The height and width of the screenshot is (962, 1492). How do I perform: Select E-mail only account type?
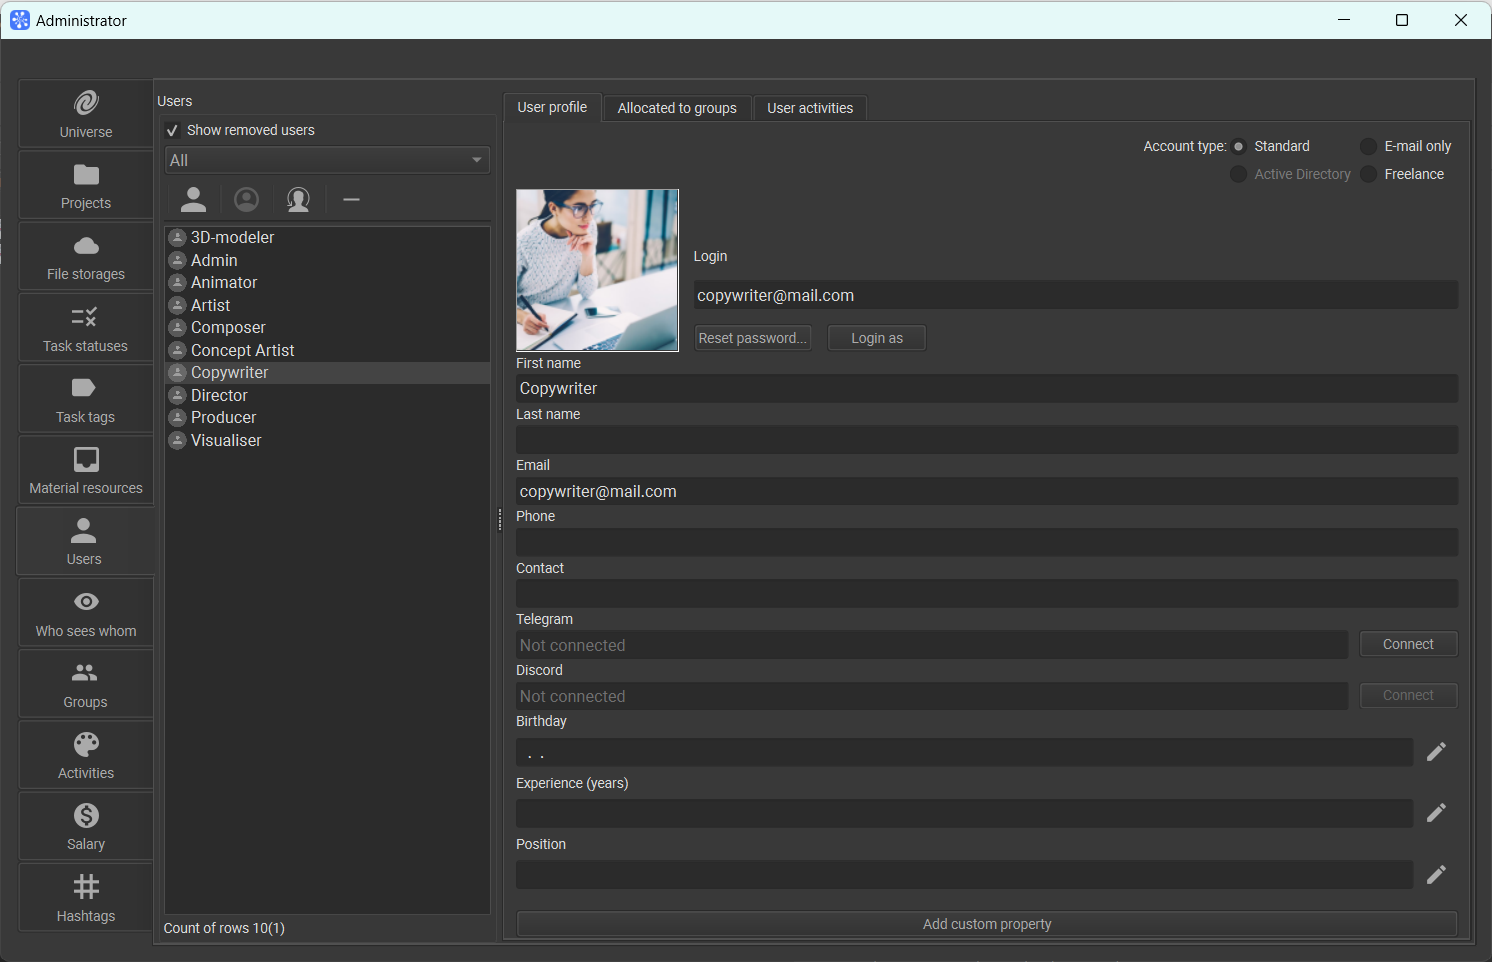tap(1369, 146)
